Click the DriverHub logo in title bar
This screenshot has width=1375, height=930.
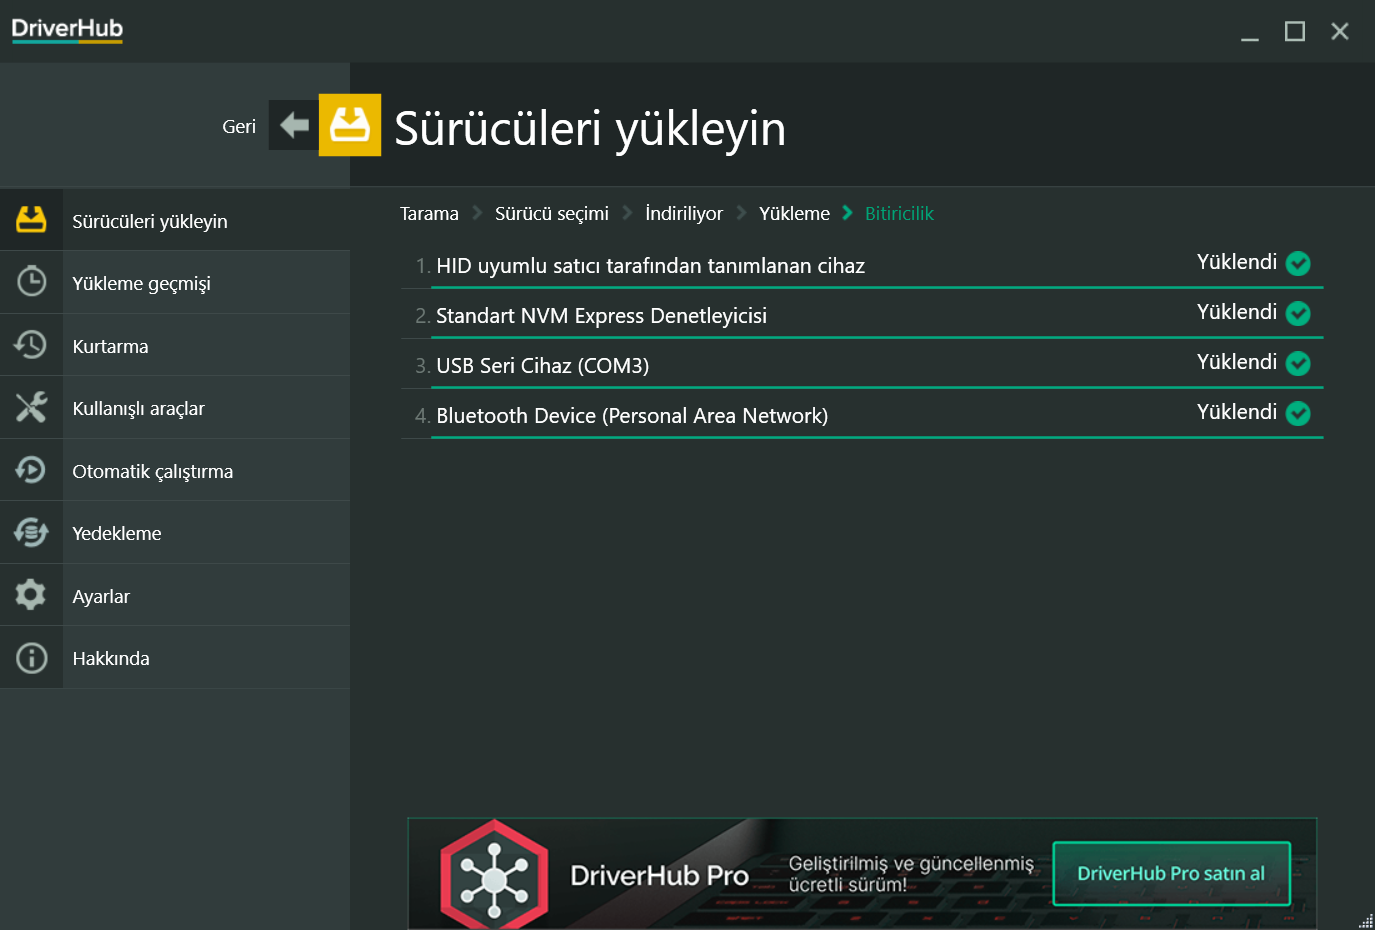coord(67,29)
